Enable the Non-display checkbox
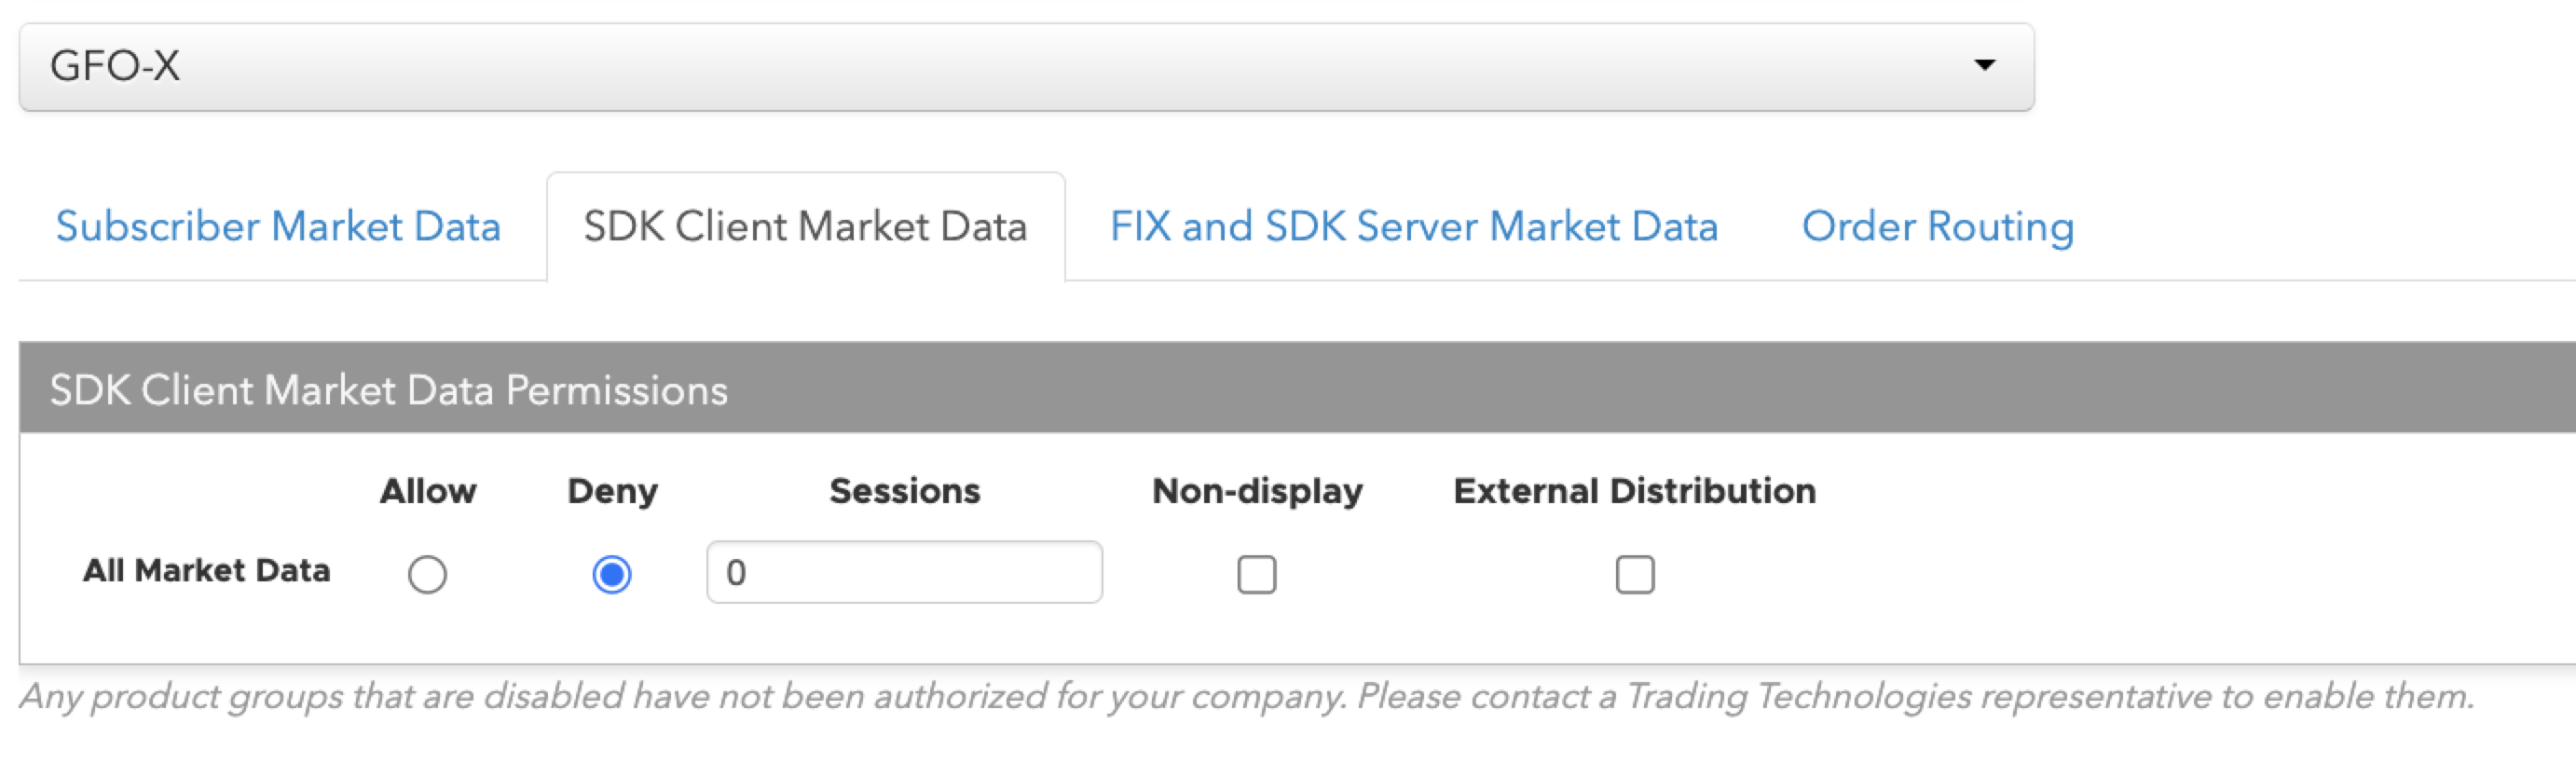This screenshot has height=777, width=2576. coord(1256,574)
